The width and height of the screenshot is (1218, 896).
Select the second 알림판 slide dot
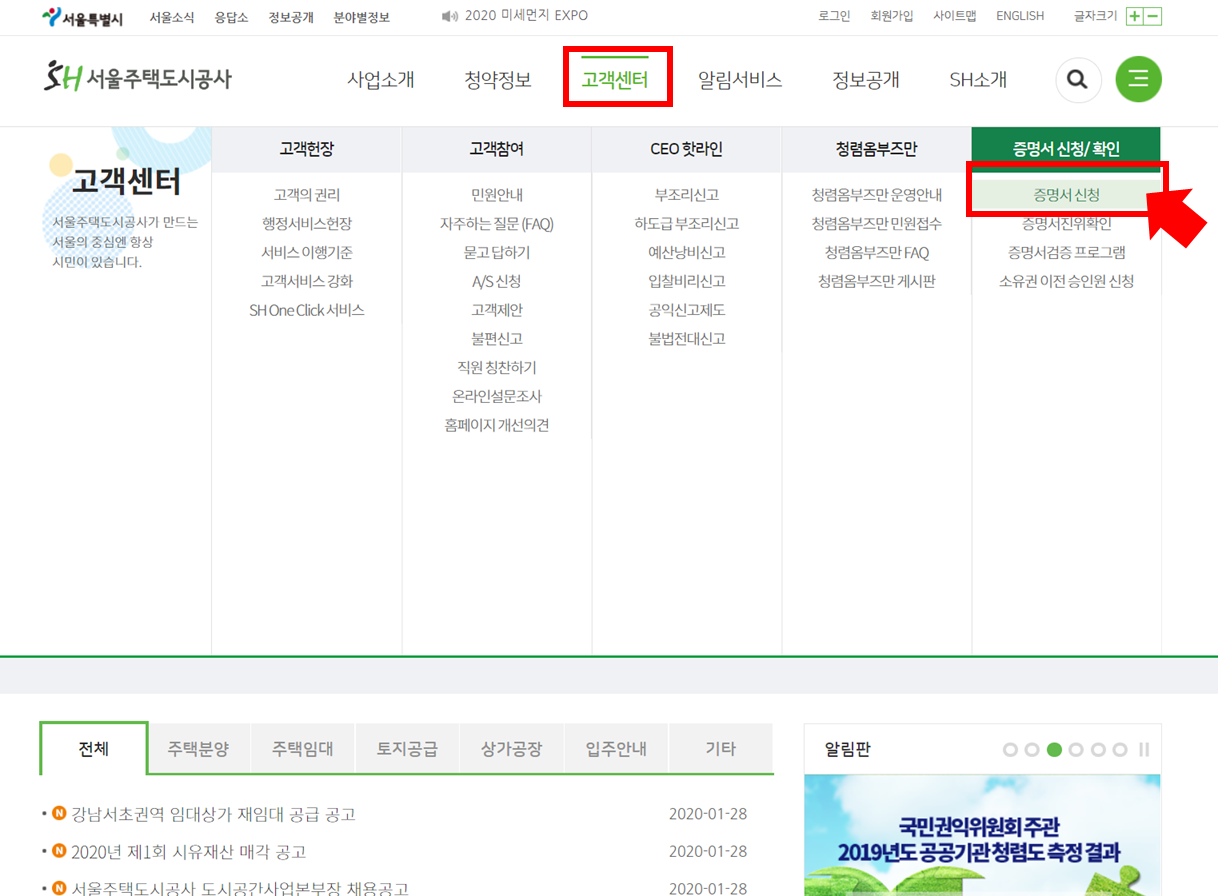point(1032,749)
